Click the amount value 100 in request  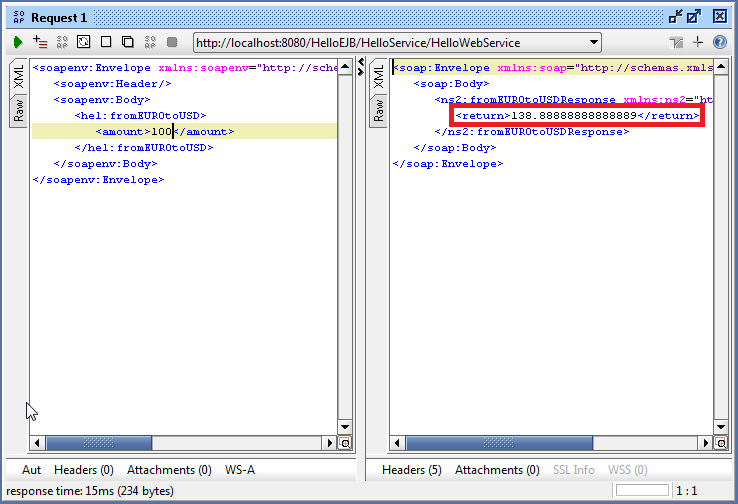pyautogui.click(x=162, y=132)
